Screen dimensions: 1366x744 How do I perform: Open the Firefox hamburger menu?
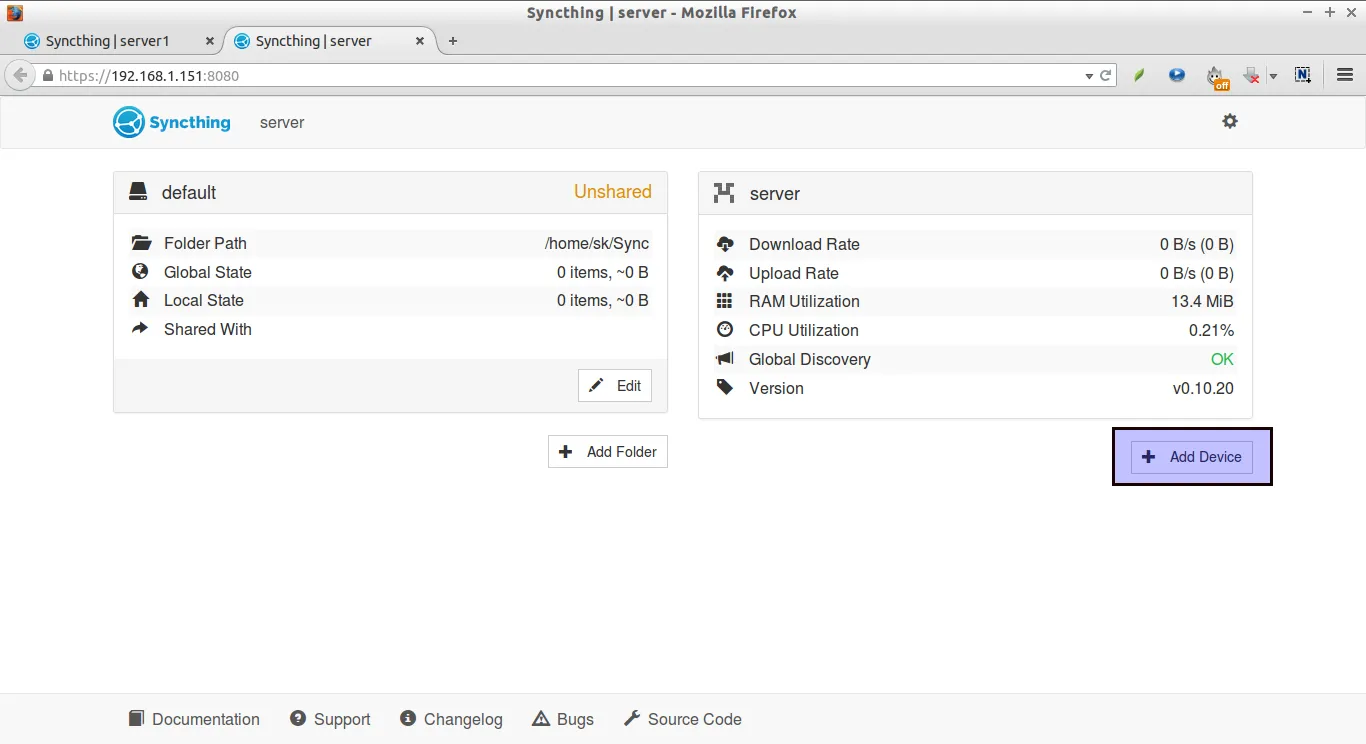(1344, 75)
